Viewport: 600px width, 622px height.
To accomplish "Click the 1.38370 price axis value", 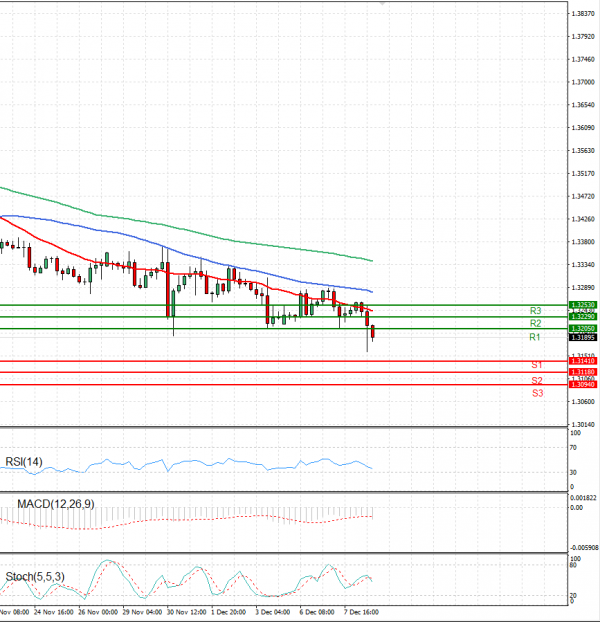I will 583,13.
